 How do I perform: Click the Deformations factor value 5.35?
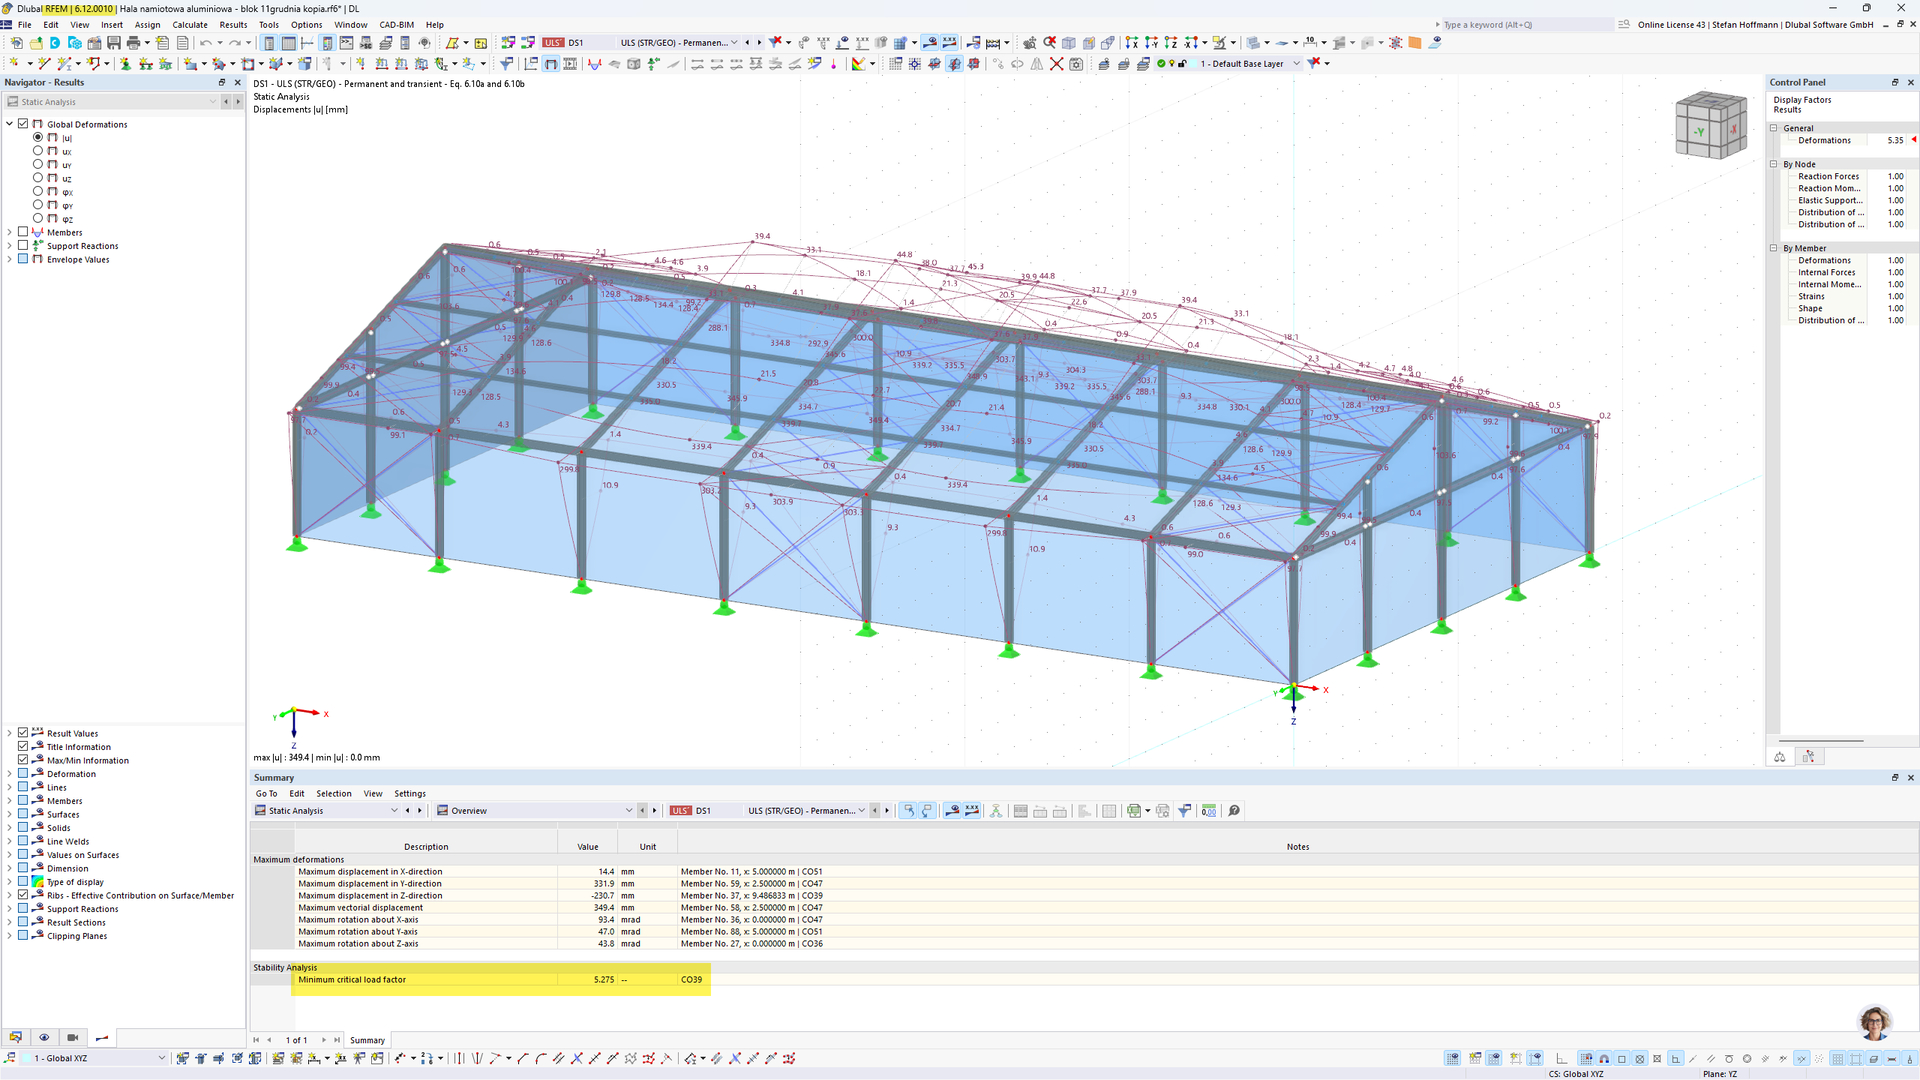coord(1895,141)
